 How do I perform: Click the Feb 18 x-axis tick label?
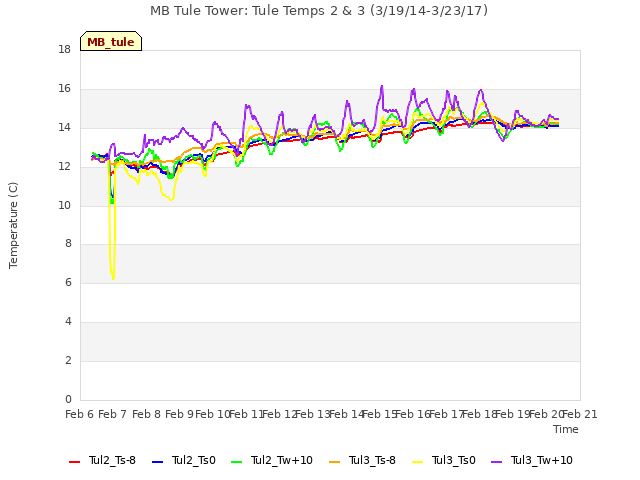[480, 414]
